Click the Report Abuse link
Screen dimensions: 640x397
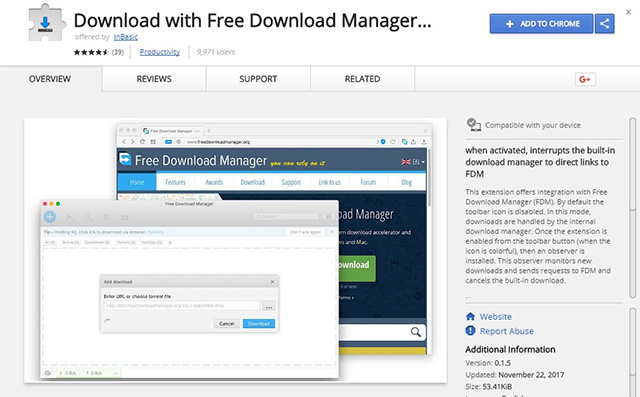pyautogui.click(x=507, y=331)
